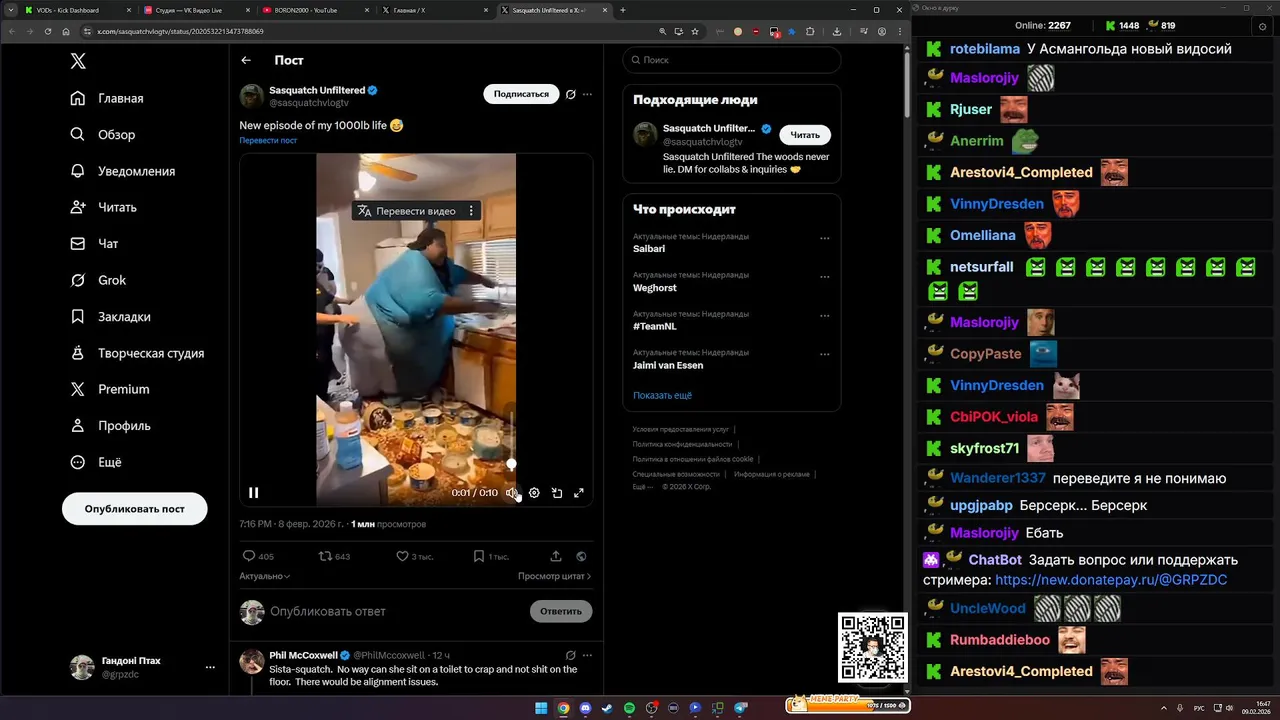This screenshot has width=1280, height=720.
Task: Open browser extensions puzzle icon
Action: pos(810,32)
